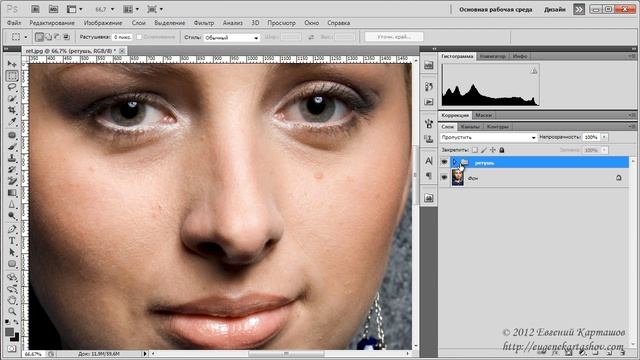
Task: Select the Blur tool
Action: click(x=12, y=204)
